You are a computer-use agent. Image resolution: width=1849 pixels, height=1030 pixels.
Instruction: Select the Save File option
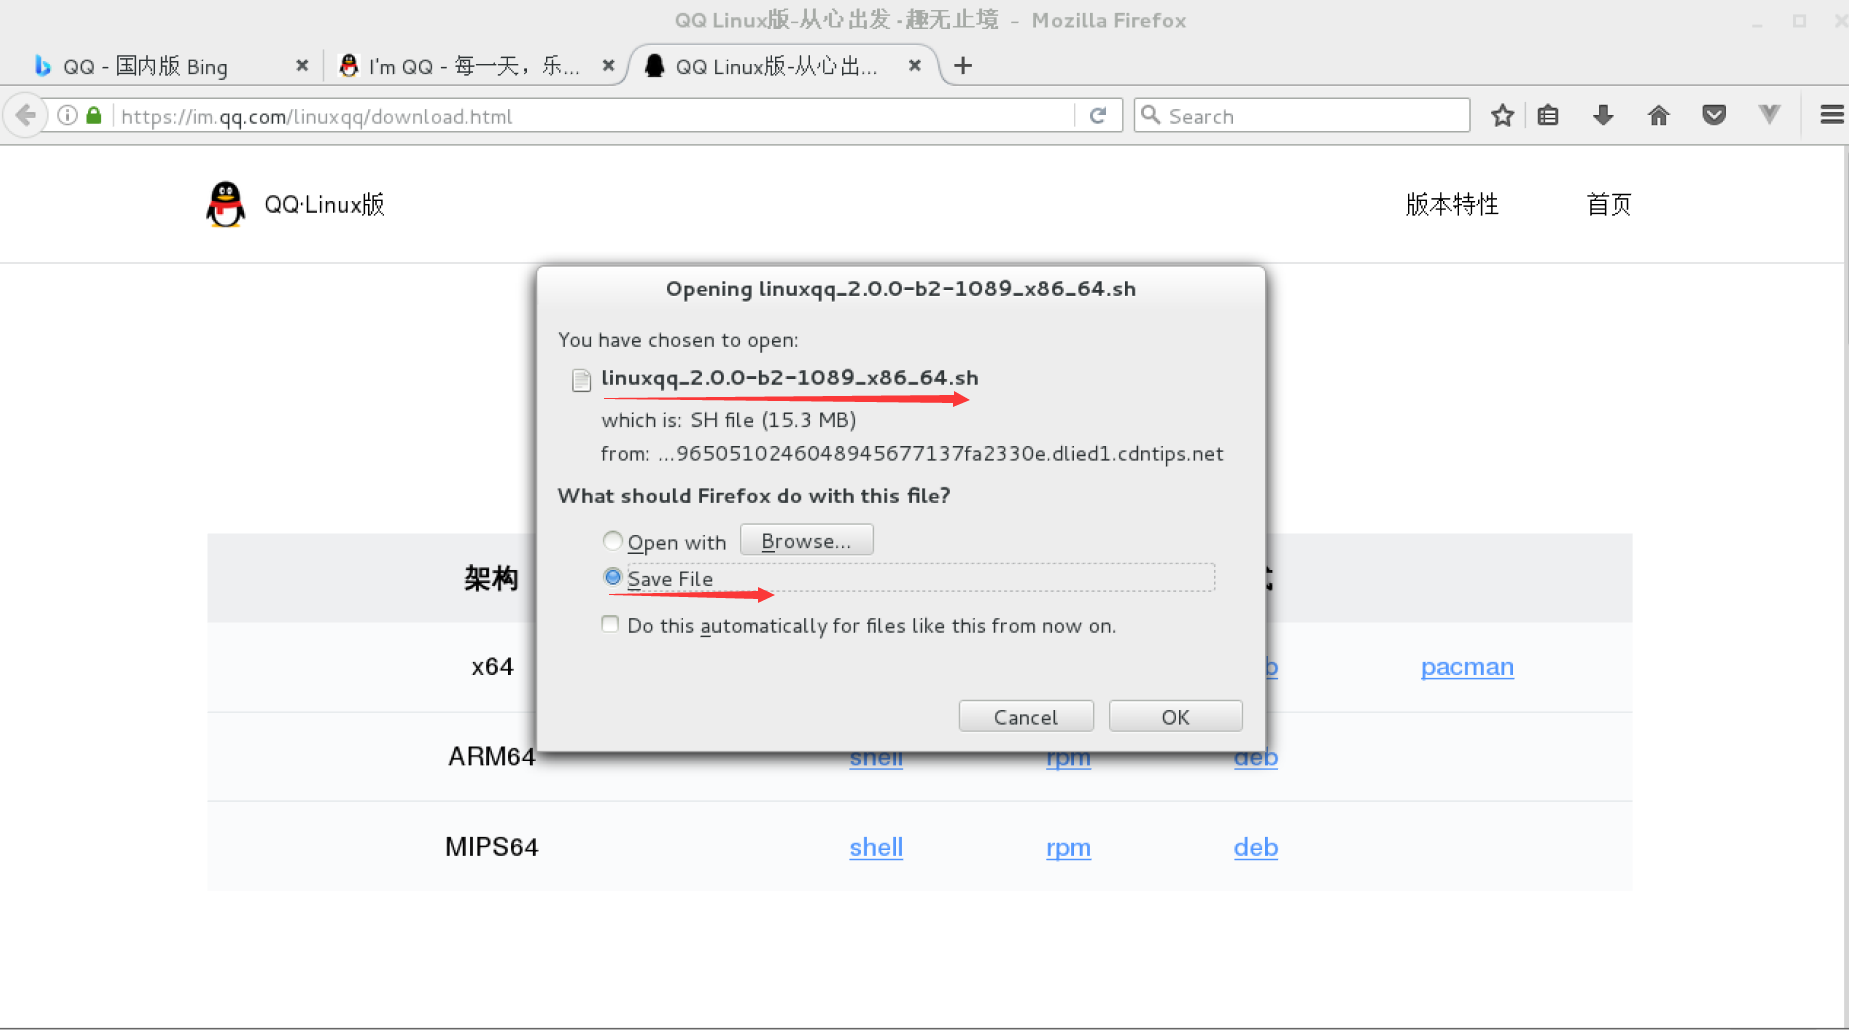click(x=612, y=577)
